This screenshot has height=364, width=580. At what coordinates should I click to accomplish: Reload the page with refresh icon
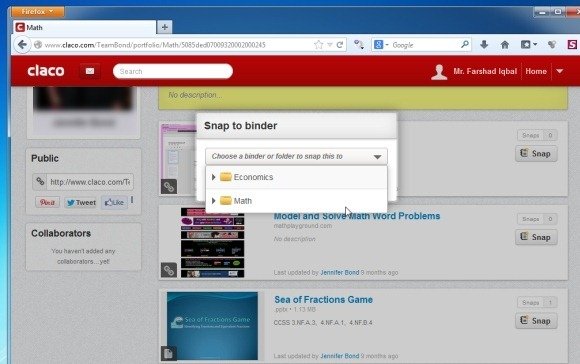point(340,45)
